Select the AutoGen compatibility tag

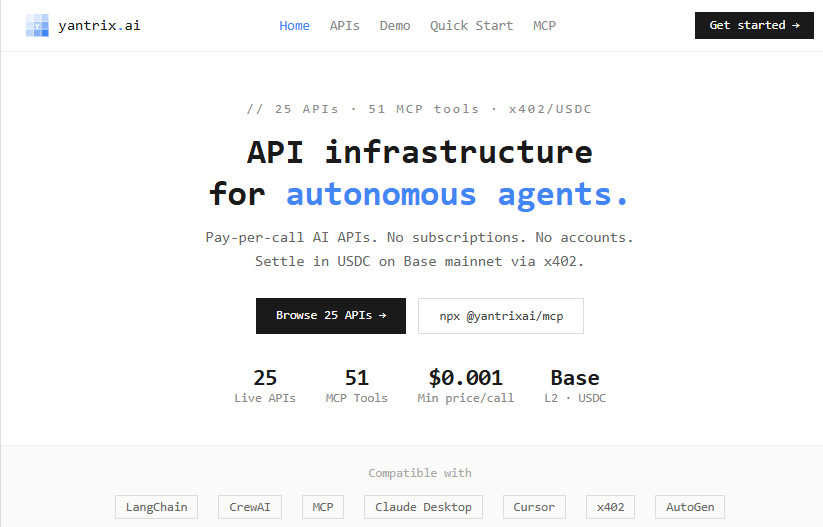pyautogui.click(x=690, y=507)
